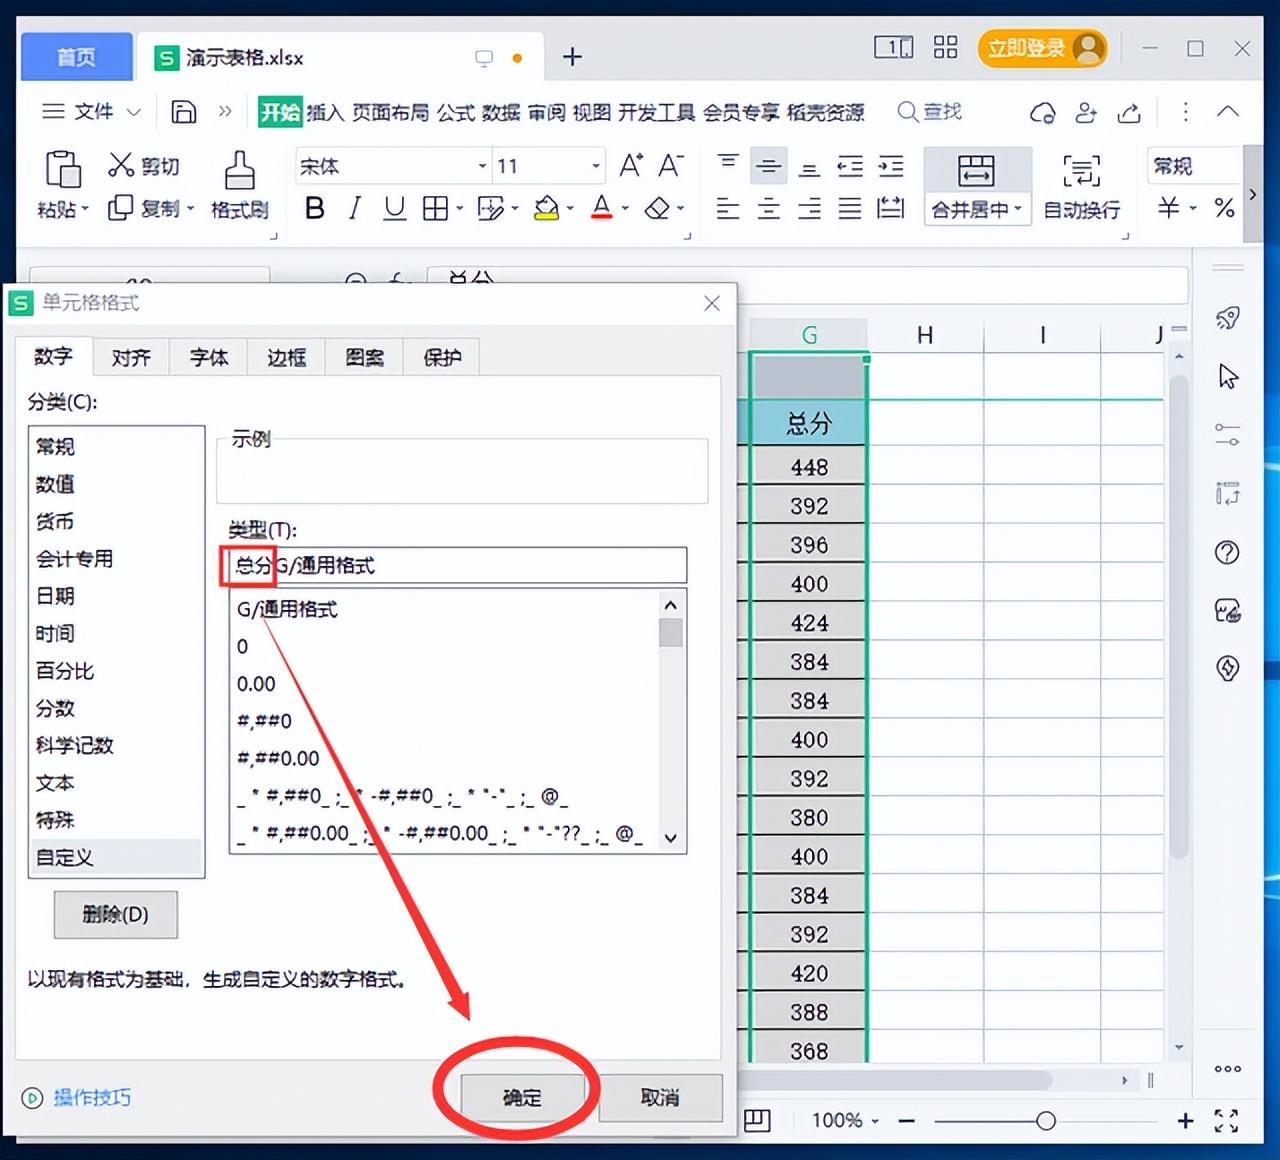Apply Bold formatting
The height and width of the screenshot is (1160, 1280).
coord(314,208)
